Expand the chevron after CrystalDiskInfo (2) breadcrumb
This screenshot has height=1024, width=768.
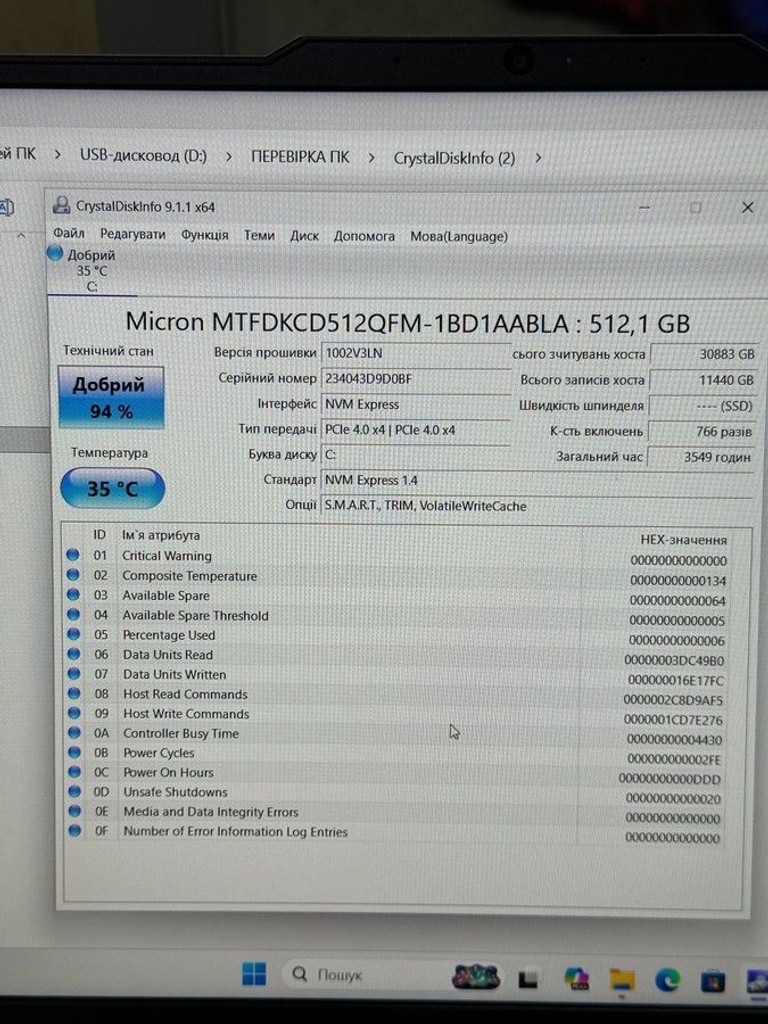538,158
